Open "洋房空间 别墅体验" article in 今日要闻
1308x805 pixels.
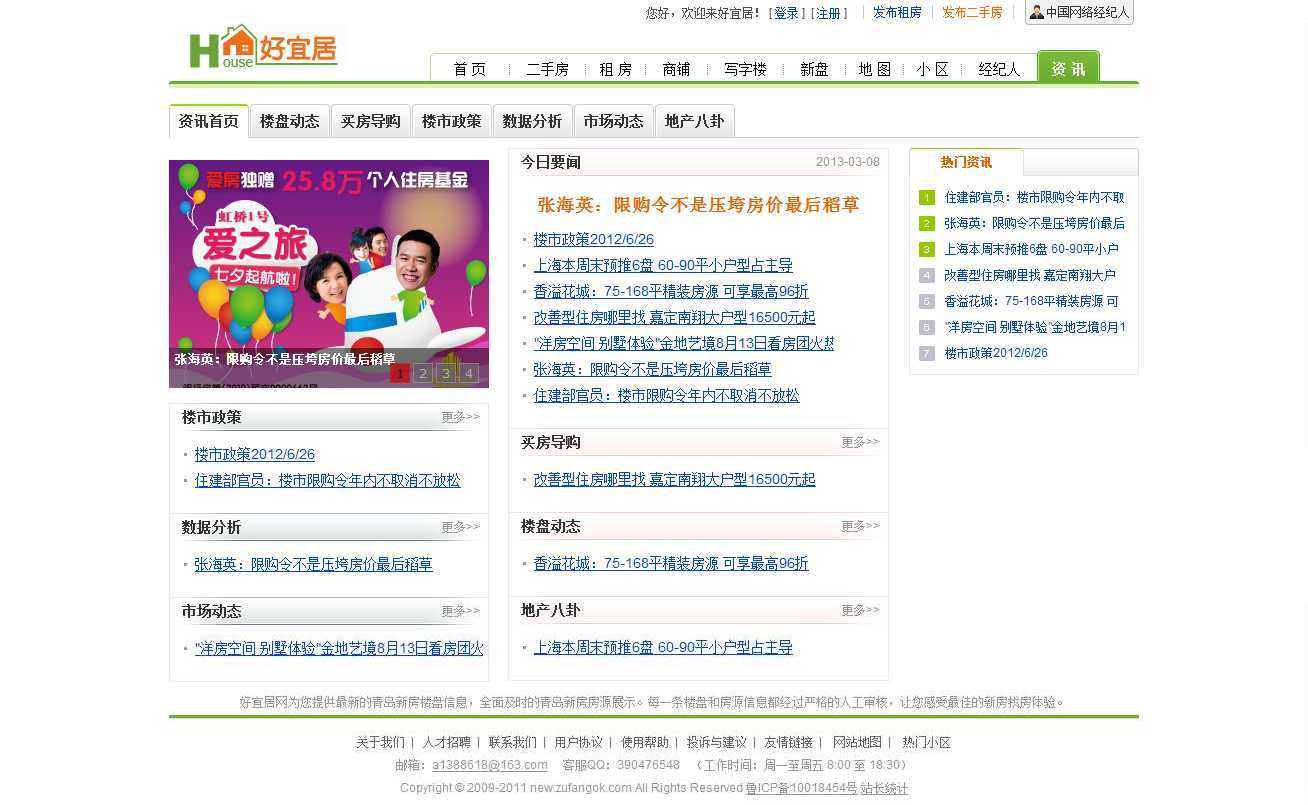pos(683,344)
